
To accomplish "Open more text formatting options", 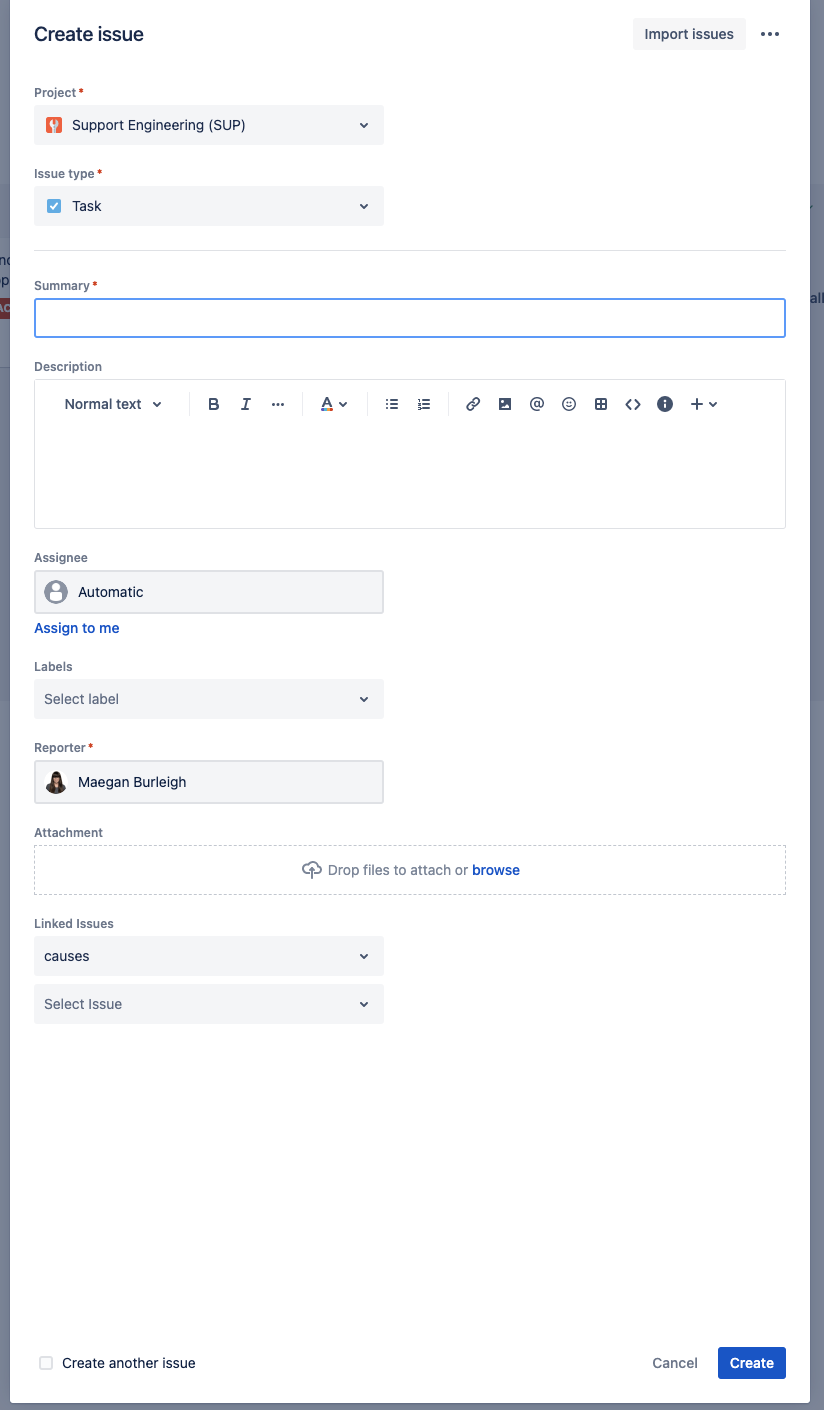I will pyautogui.click(x=278, y=404).
